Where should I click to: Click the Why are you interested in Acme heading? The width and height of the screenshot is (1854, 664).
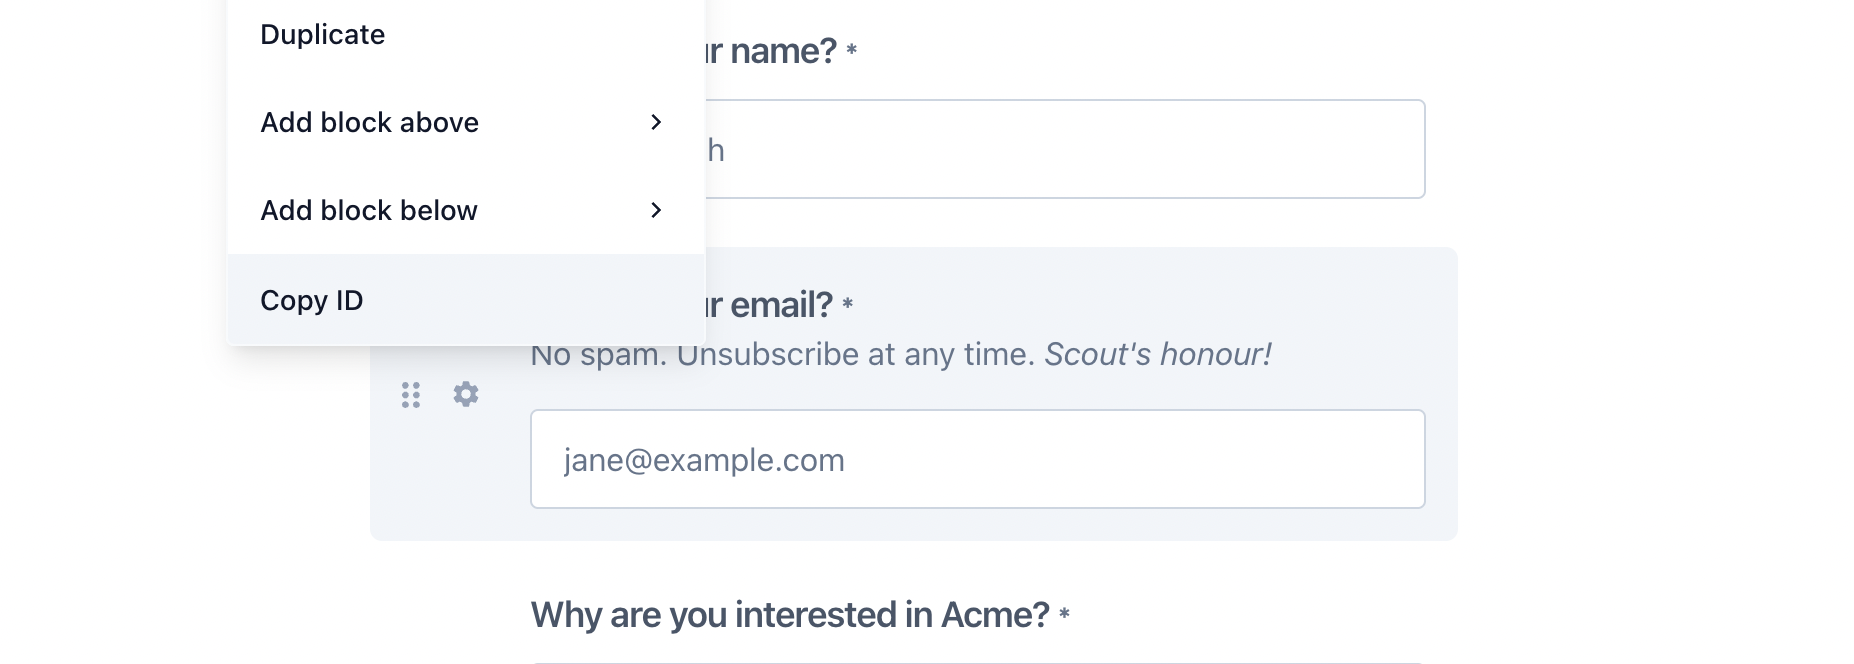point(790,615)
